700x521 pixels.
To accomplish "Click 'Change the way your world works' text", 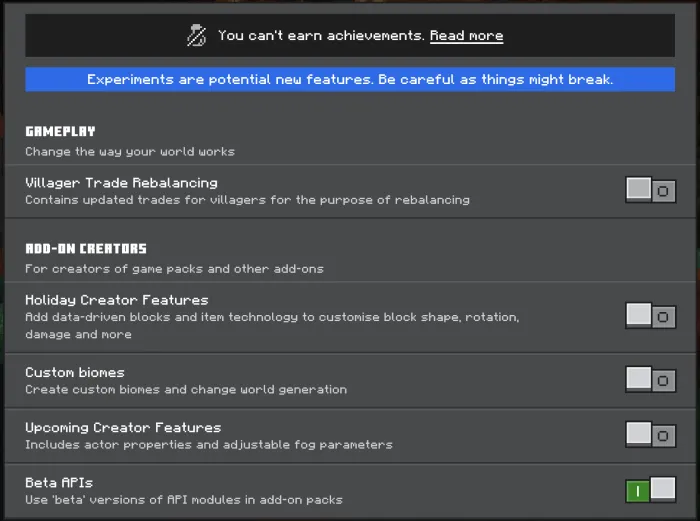I will pyautogui.click(x=130, y=152).
